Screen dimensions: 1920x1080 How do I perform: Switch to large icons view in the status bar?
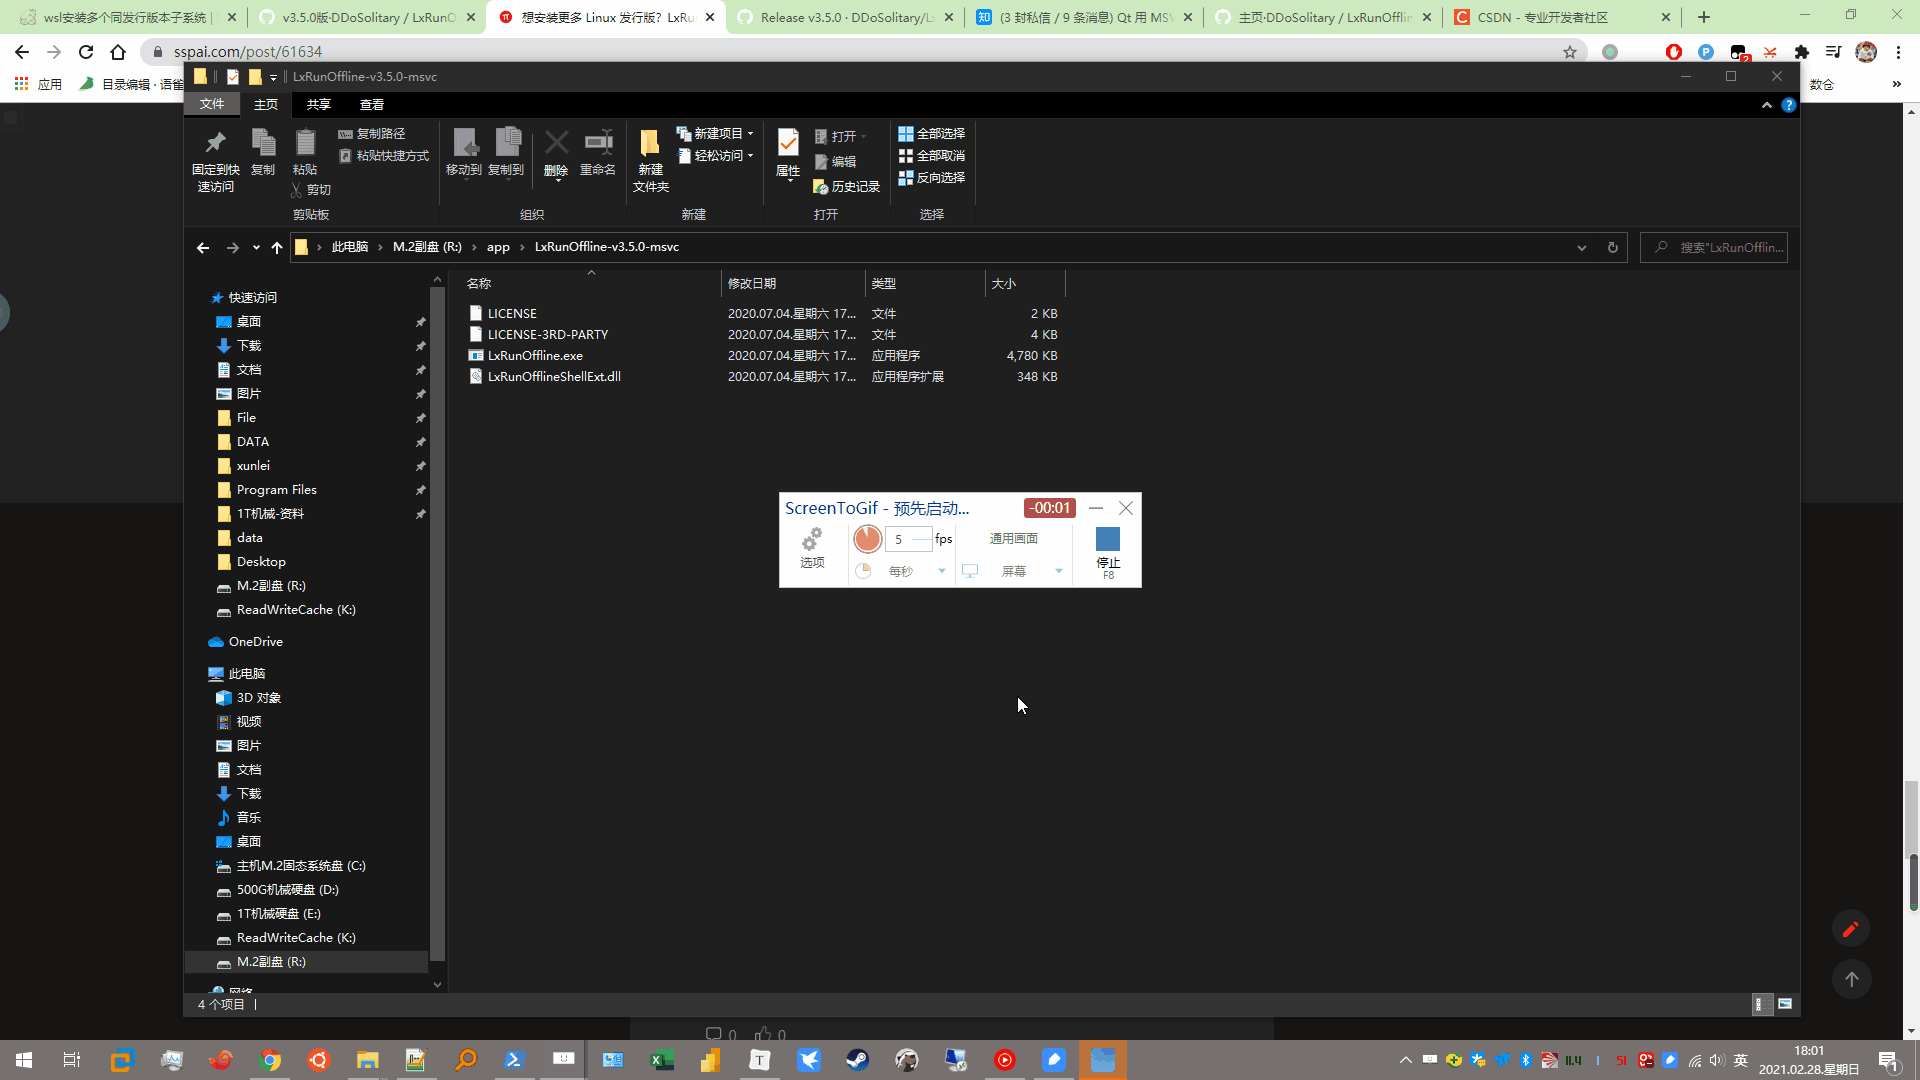pyautogui.click(x=1785, y=1004)
